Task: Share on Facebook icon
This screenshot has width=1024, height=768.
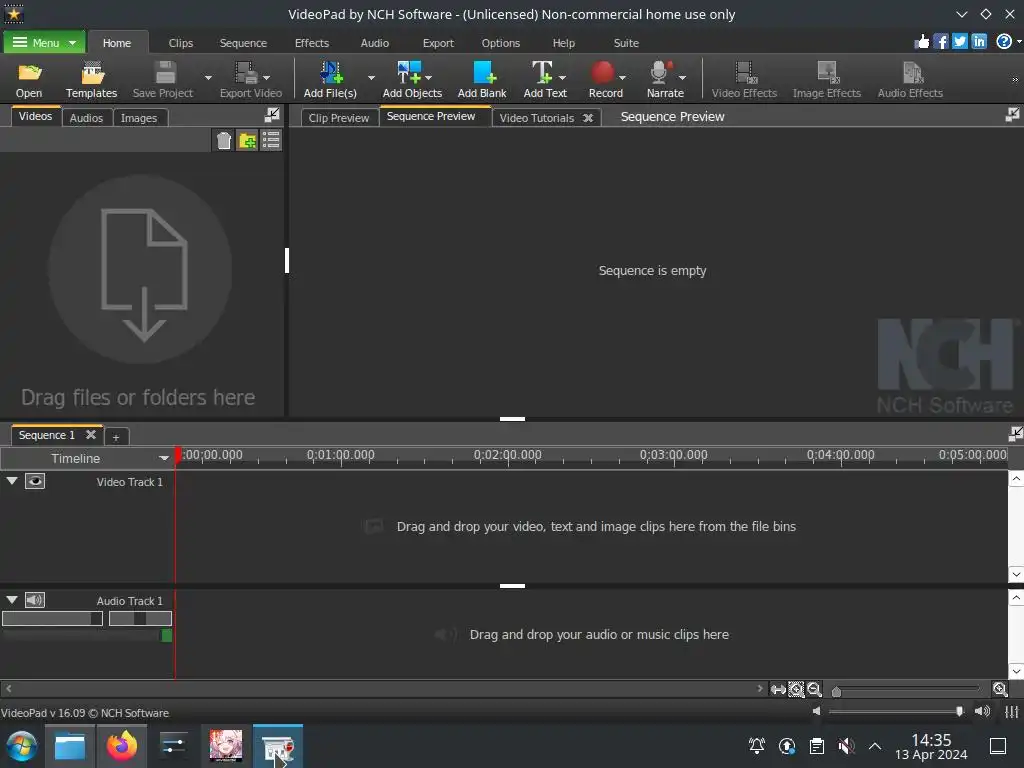Action: [x=940, y=42]
